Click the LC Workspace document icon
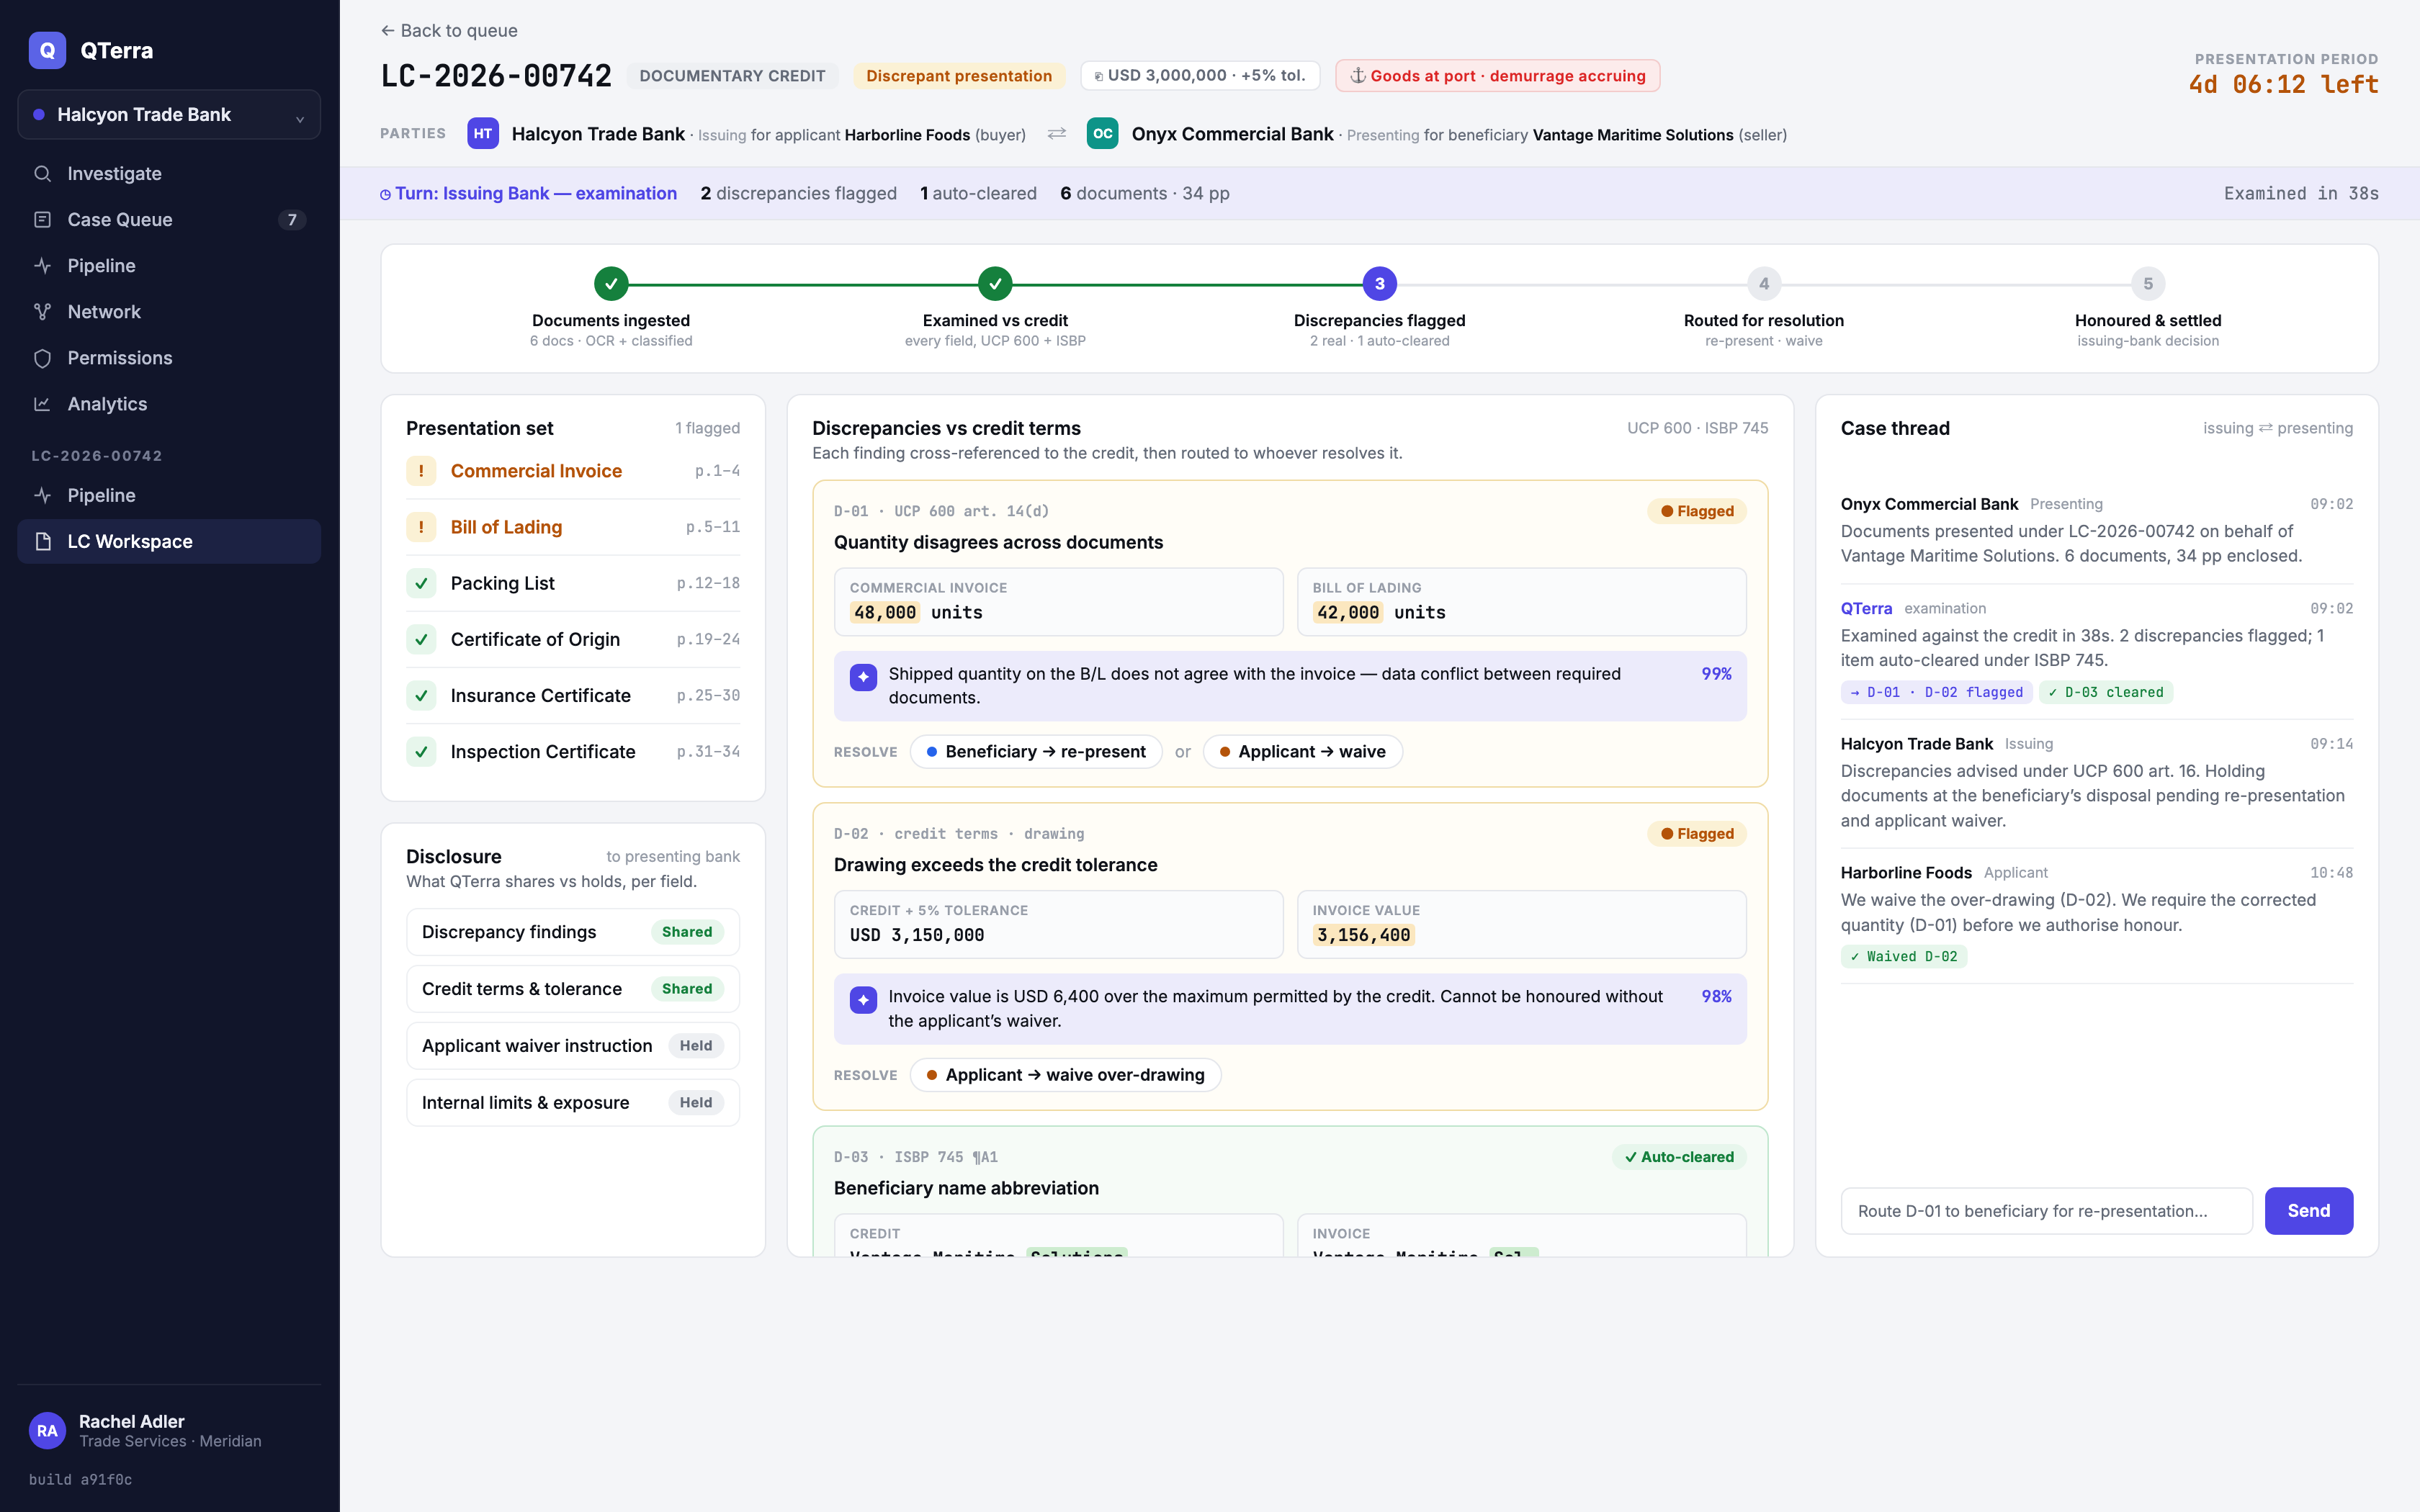Image resolution: width=2420 pixels, height=1512 pixels. pyautogui.click(x=42, y=542)
